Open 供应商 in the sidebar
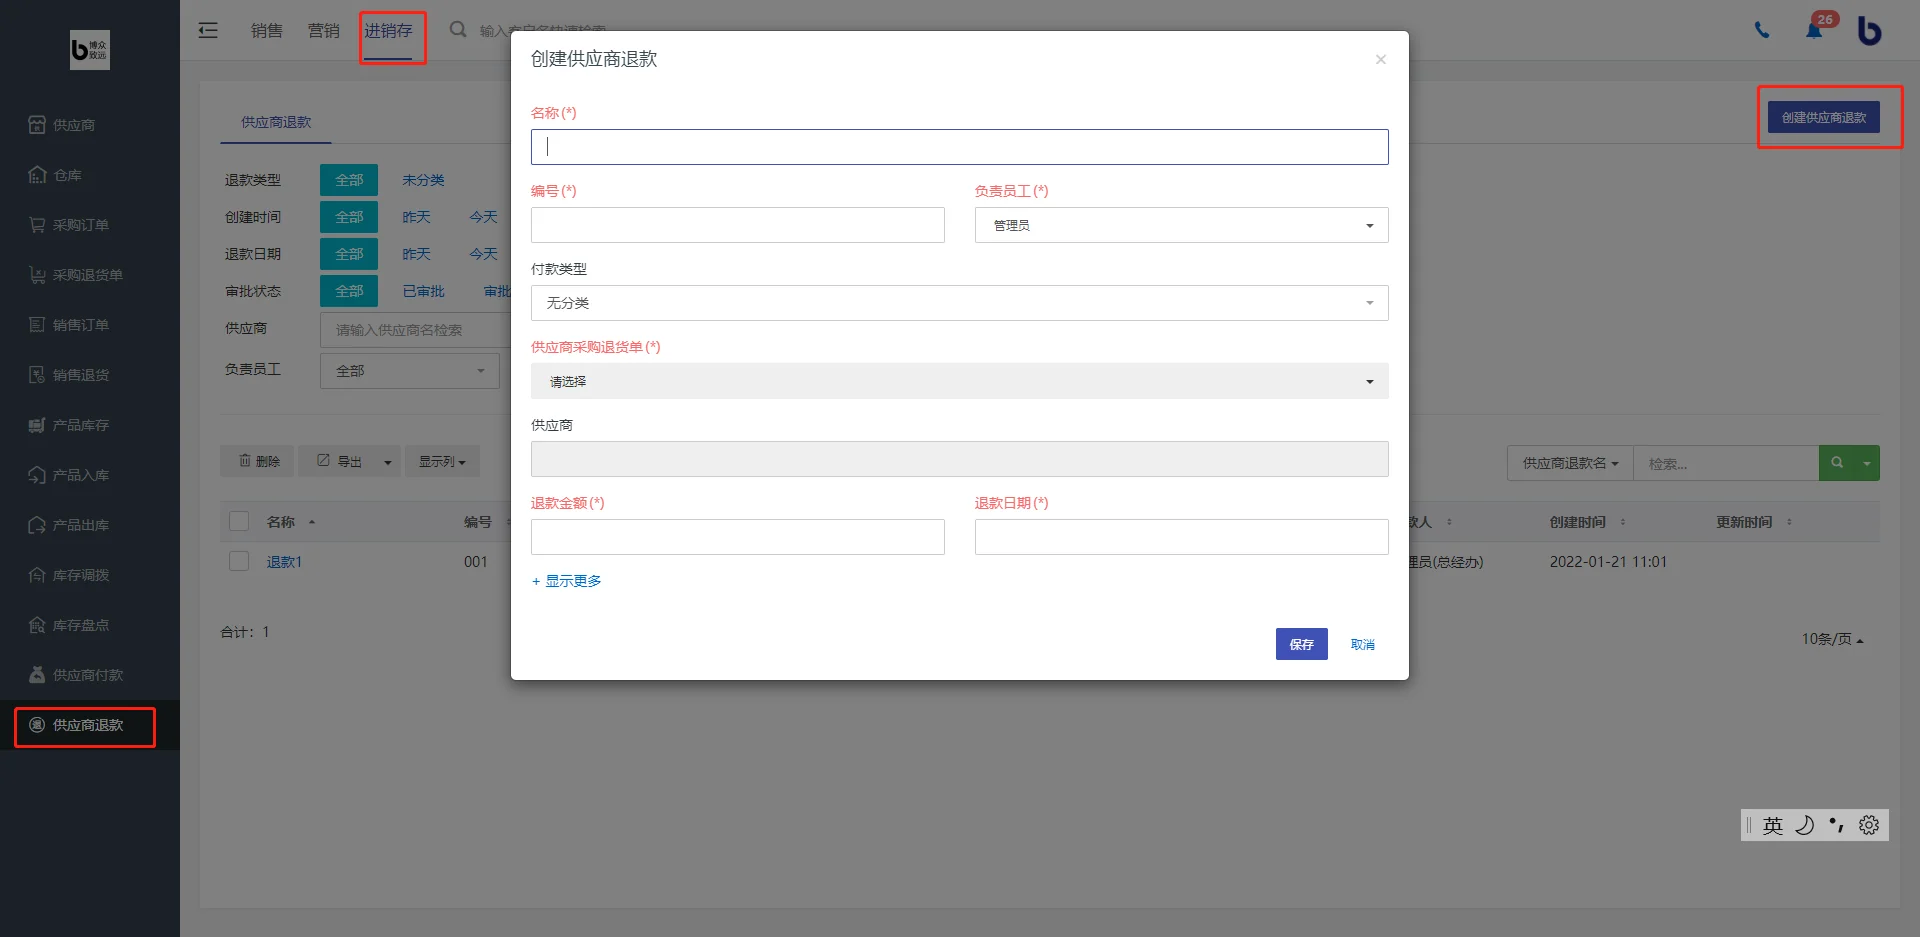 pyautogui.click(x=74, y=125)
